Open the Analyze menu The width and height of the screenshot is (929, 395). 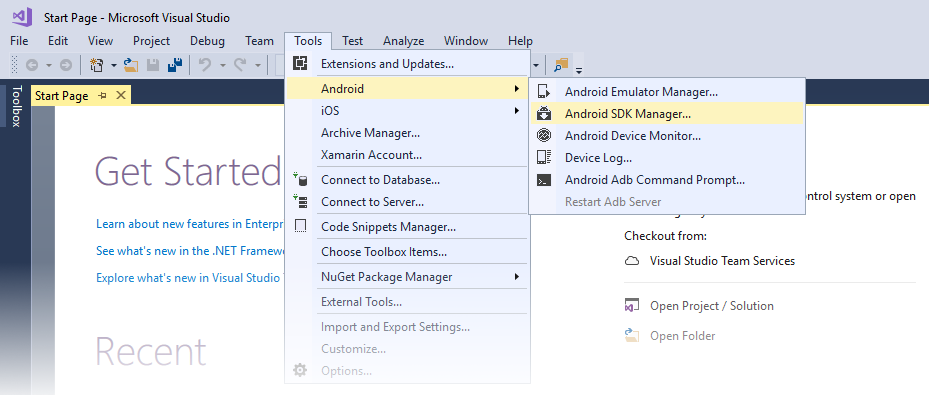[403, 41]
